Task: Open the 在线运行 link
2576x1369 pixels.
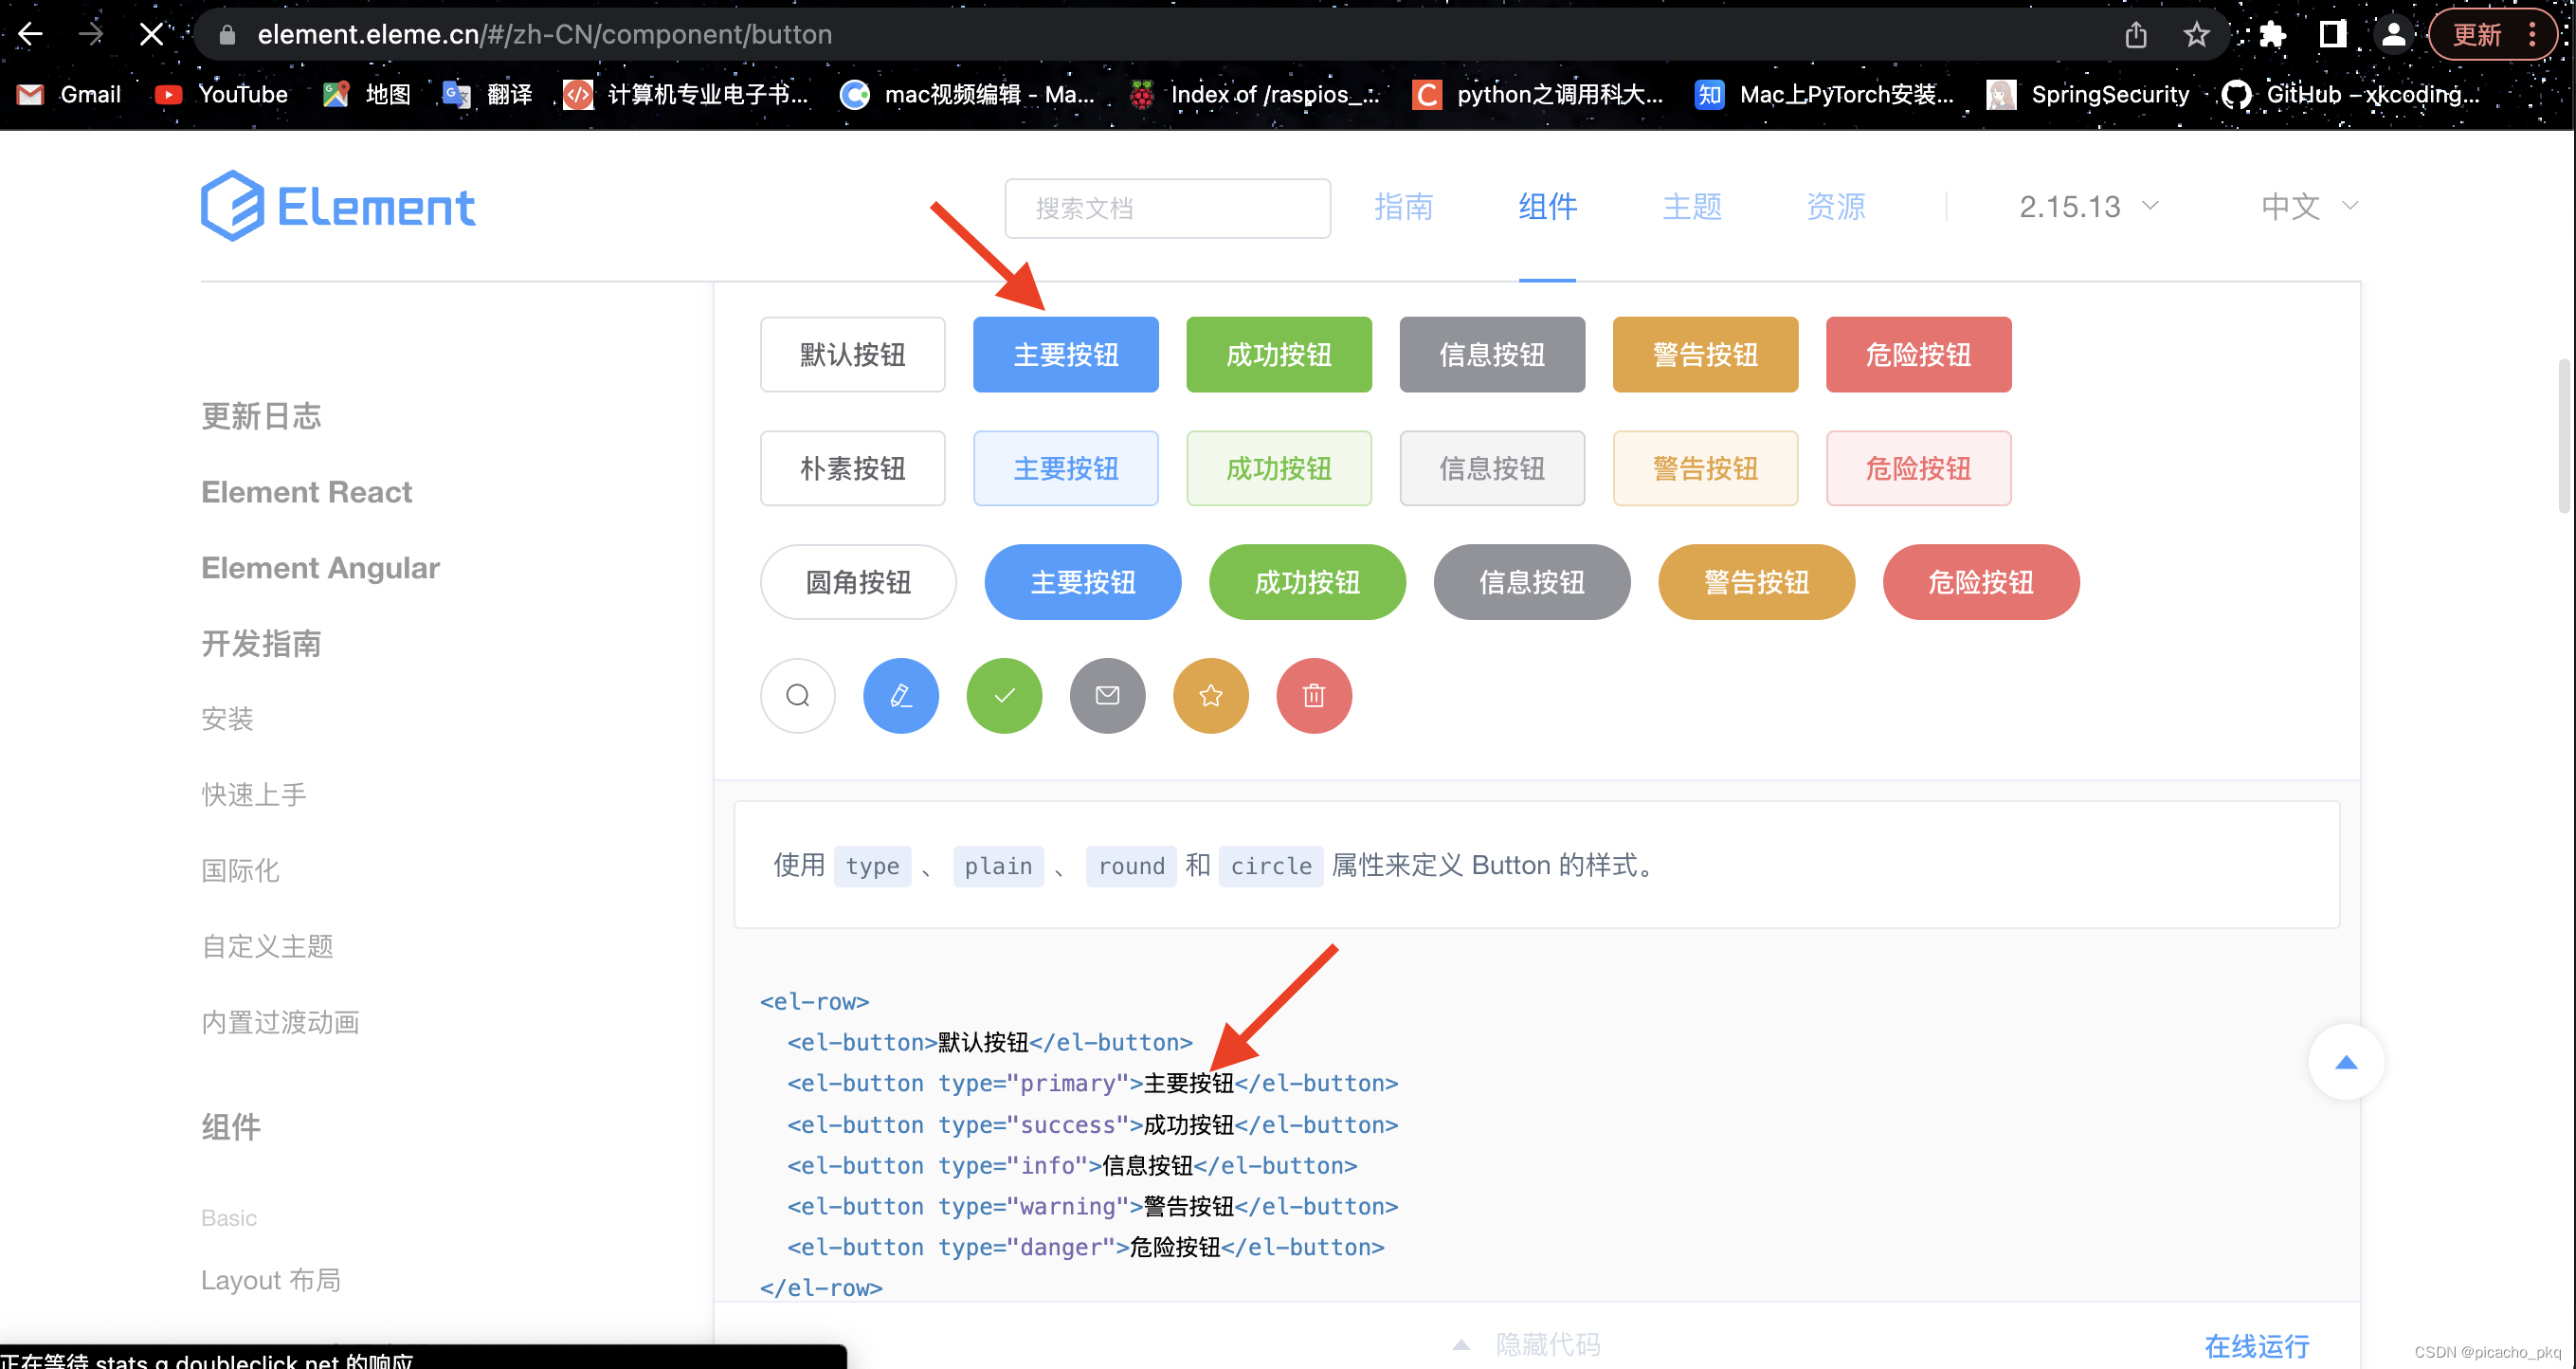Action: (2256, 1346)
